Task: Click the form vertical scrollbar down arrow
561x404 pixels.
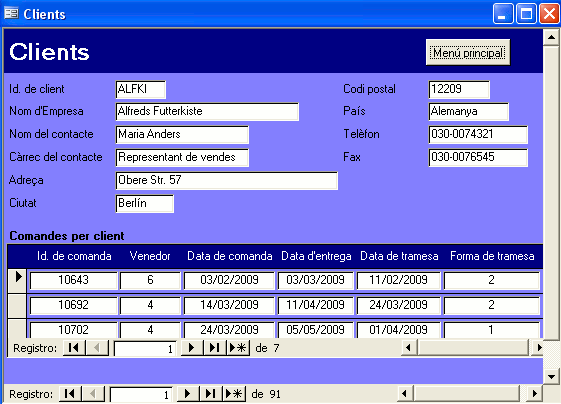Action: point(551,376)
